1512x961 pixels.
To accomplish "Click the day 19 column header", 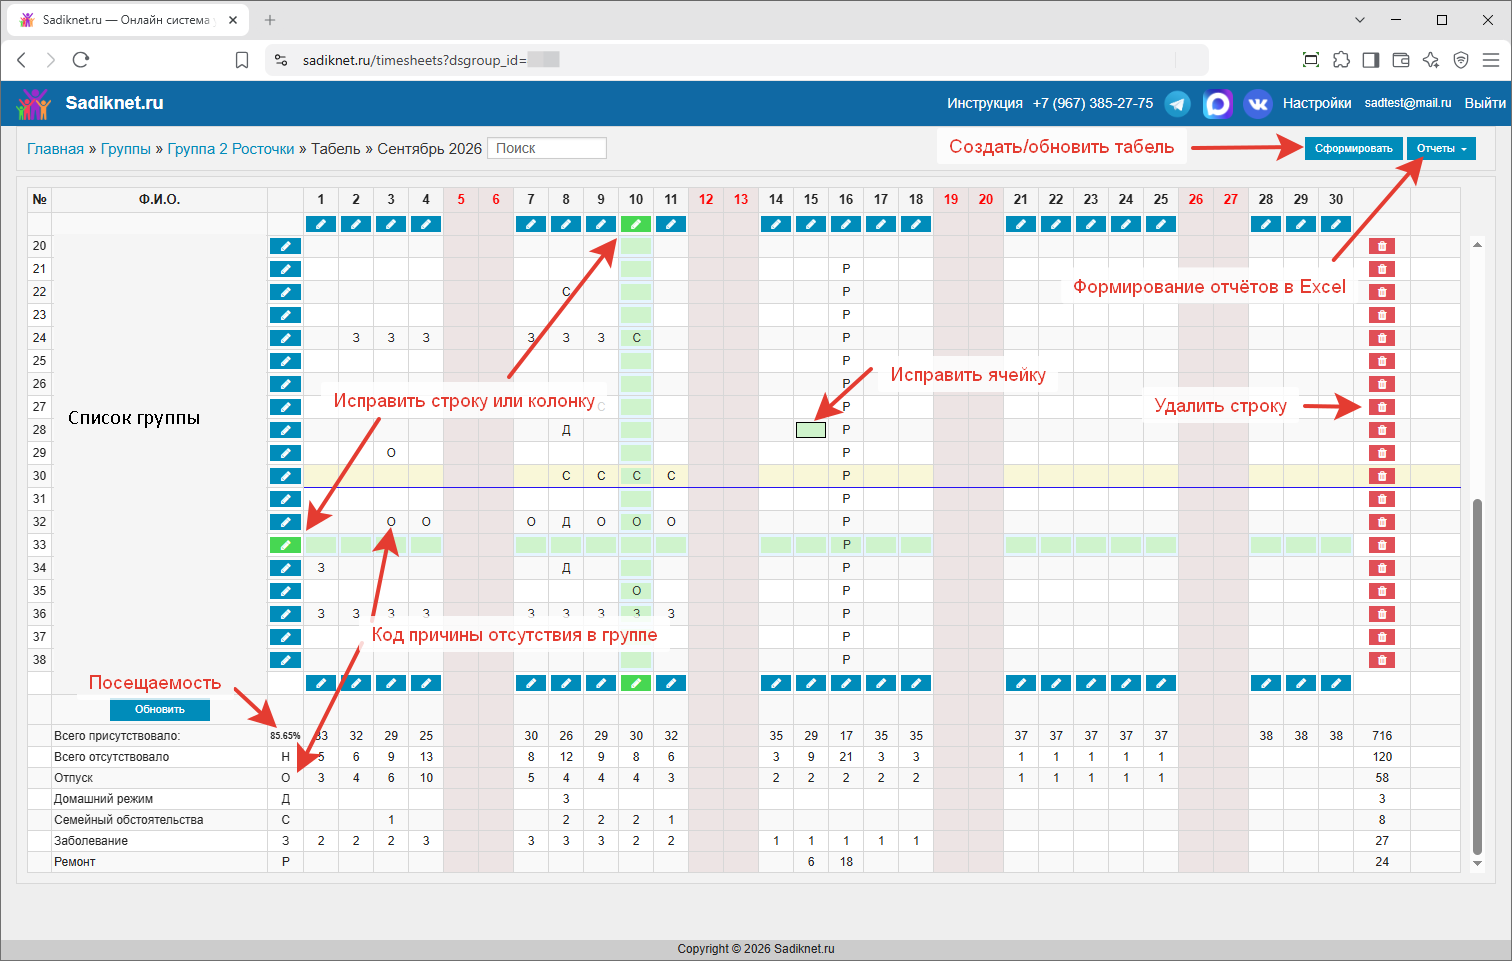I will tap(951, 199).
